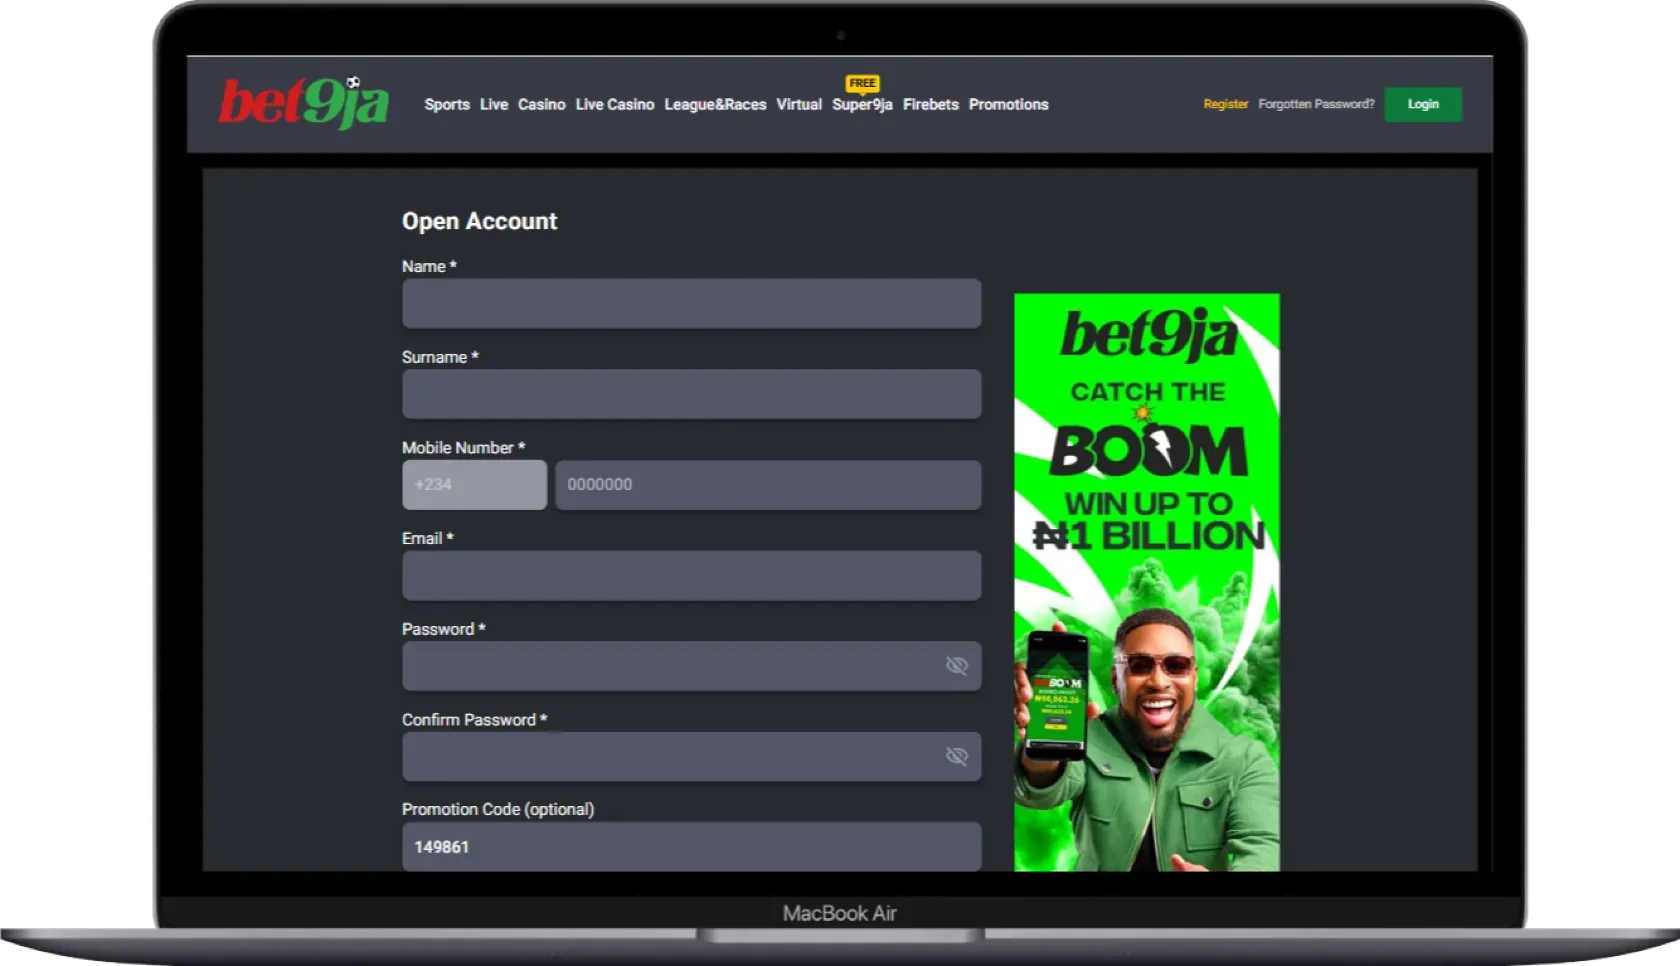Open the Casino page

click(542, 104)
